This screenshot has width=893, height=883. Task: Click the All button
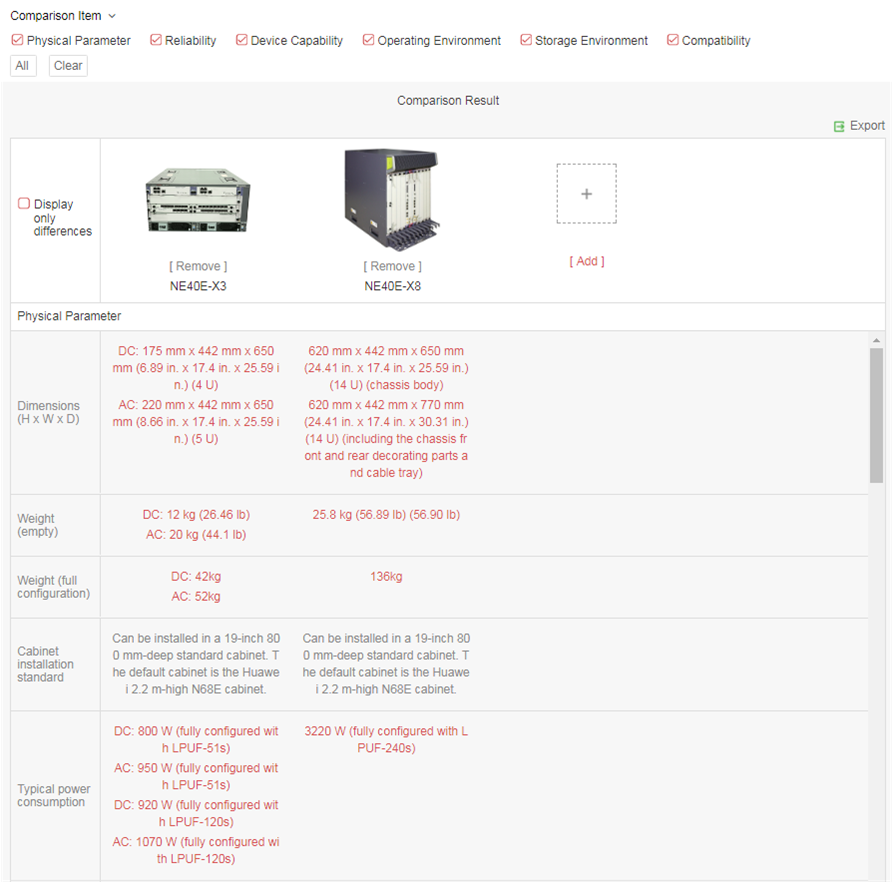coord(23,66)
